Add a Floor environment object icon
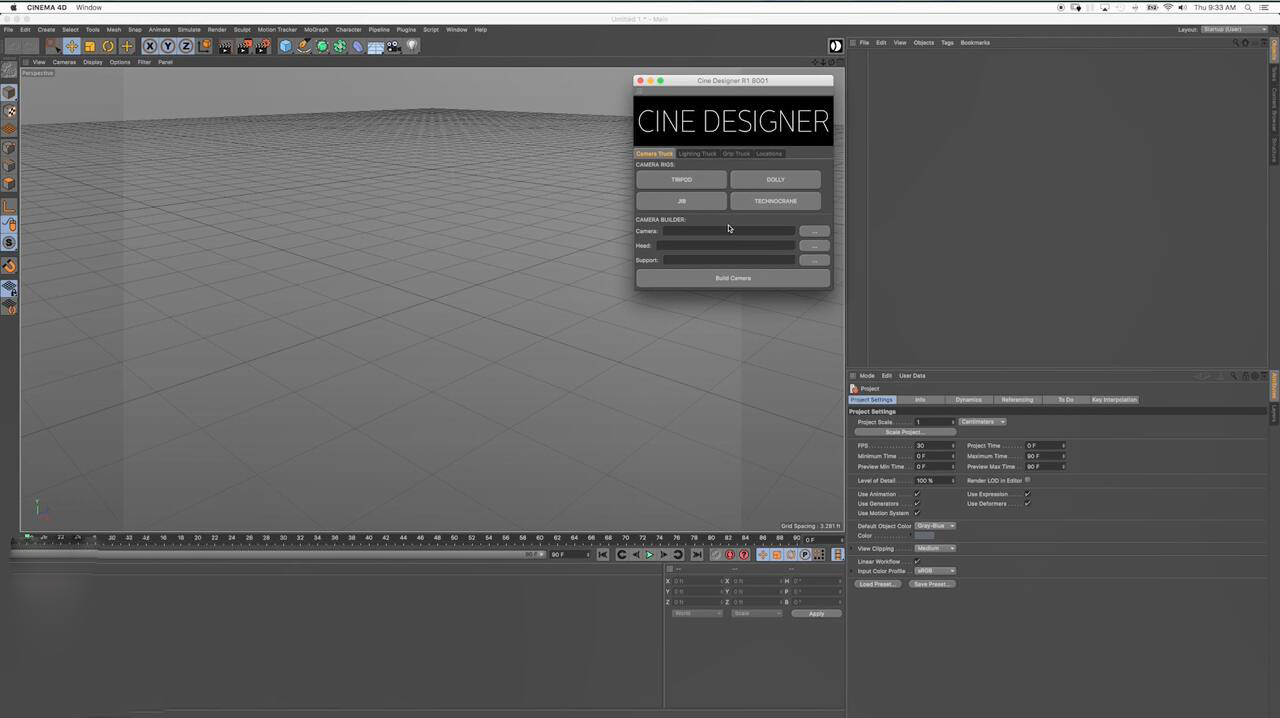 pos(375,46)
